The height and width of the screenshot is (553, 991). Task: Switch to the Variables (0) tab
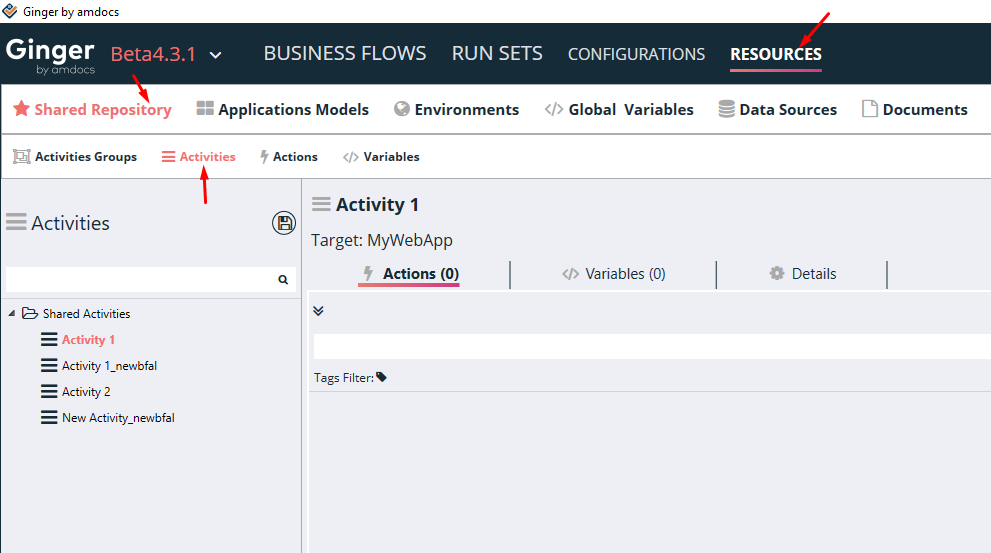click(x=614, y=274)
